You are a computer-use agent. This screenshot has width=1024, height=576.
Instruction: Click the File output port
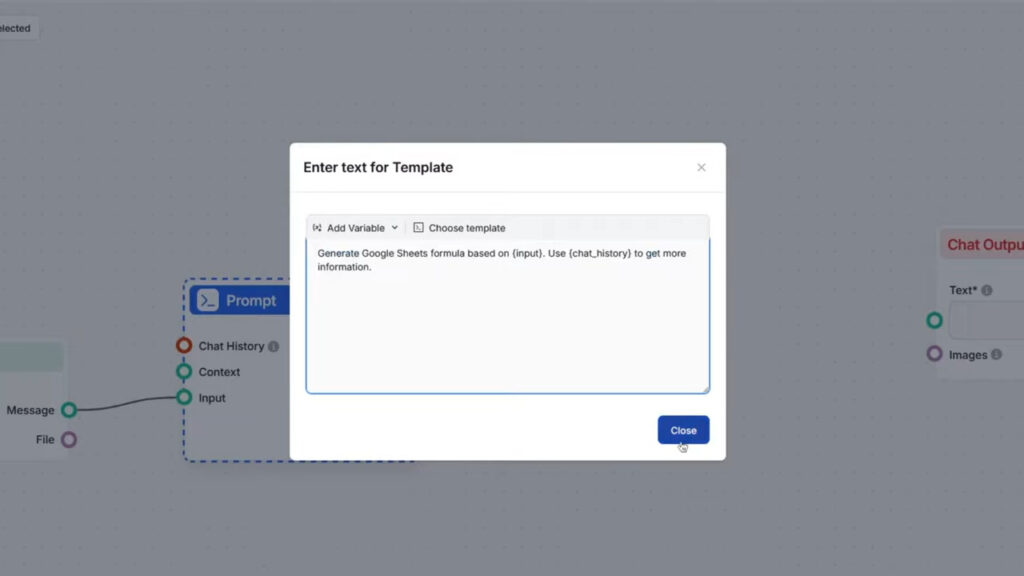(x=68, y=439)
